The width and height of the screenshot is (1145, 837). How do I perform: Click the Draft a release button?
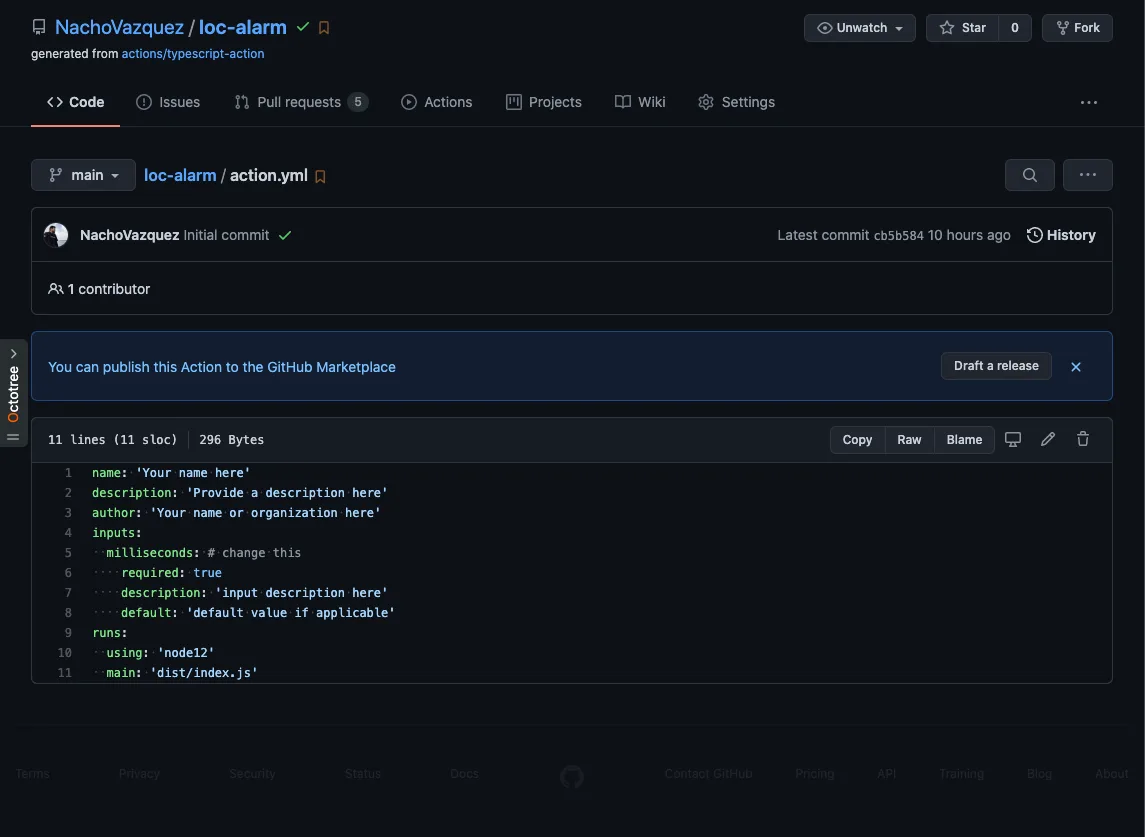tap(995, 366)
